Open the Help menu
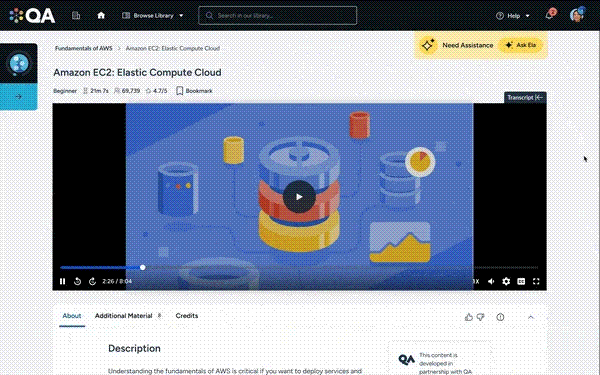The width and height of the screenshot is (600, 375). [x=513, y=16]
